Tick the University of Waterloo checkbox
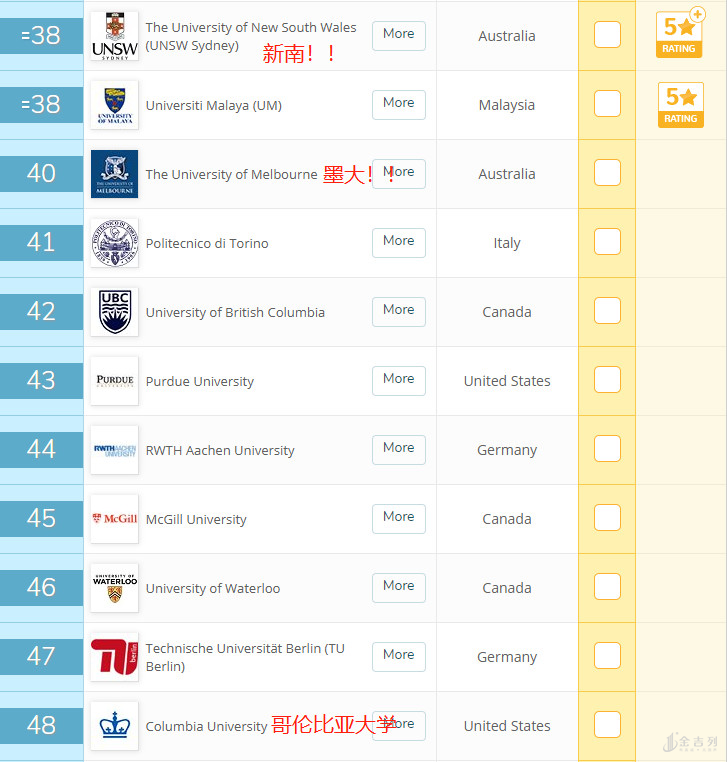The height and width of the screenshot is (762, 727). (x=607, y=587)
